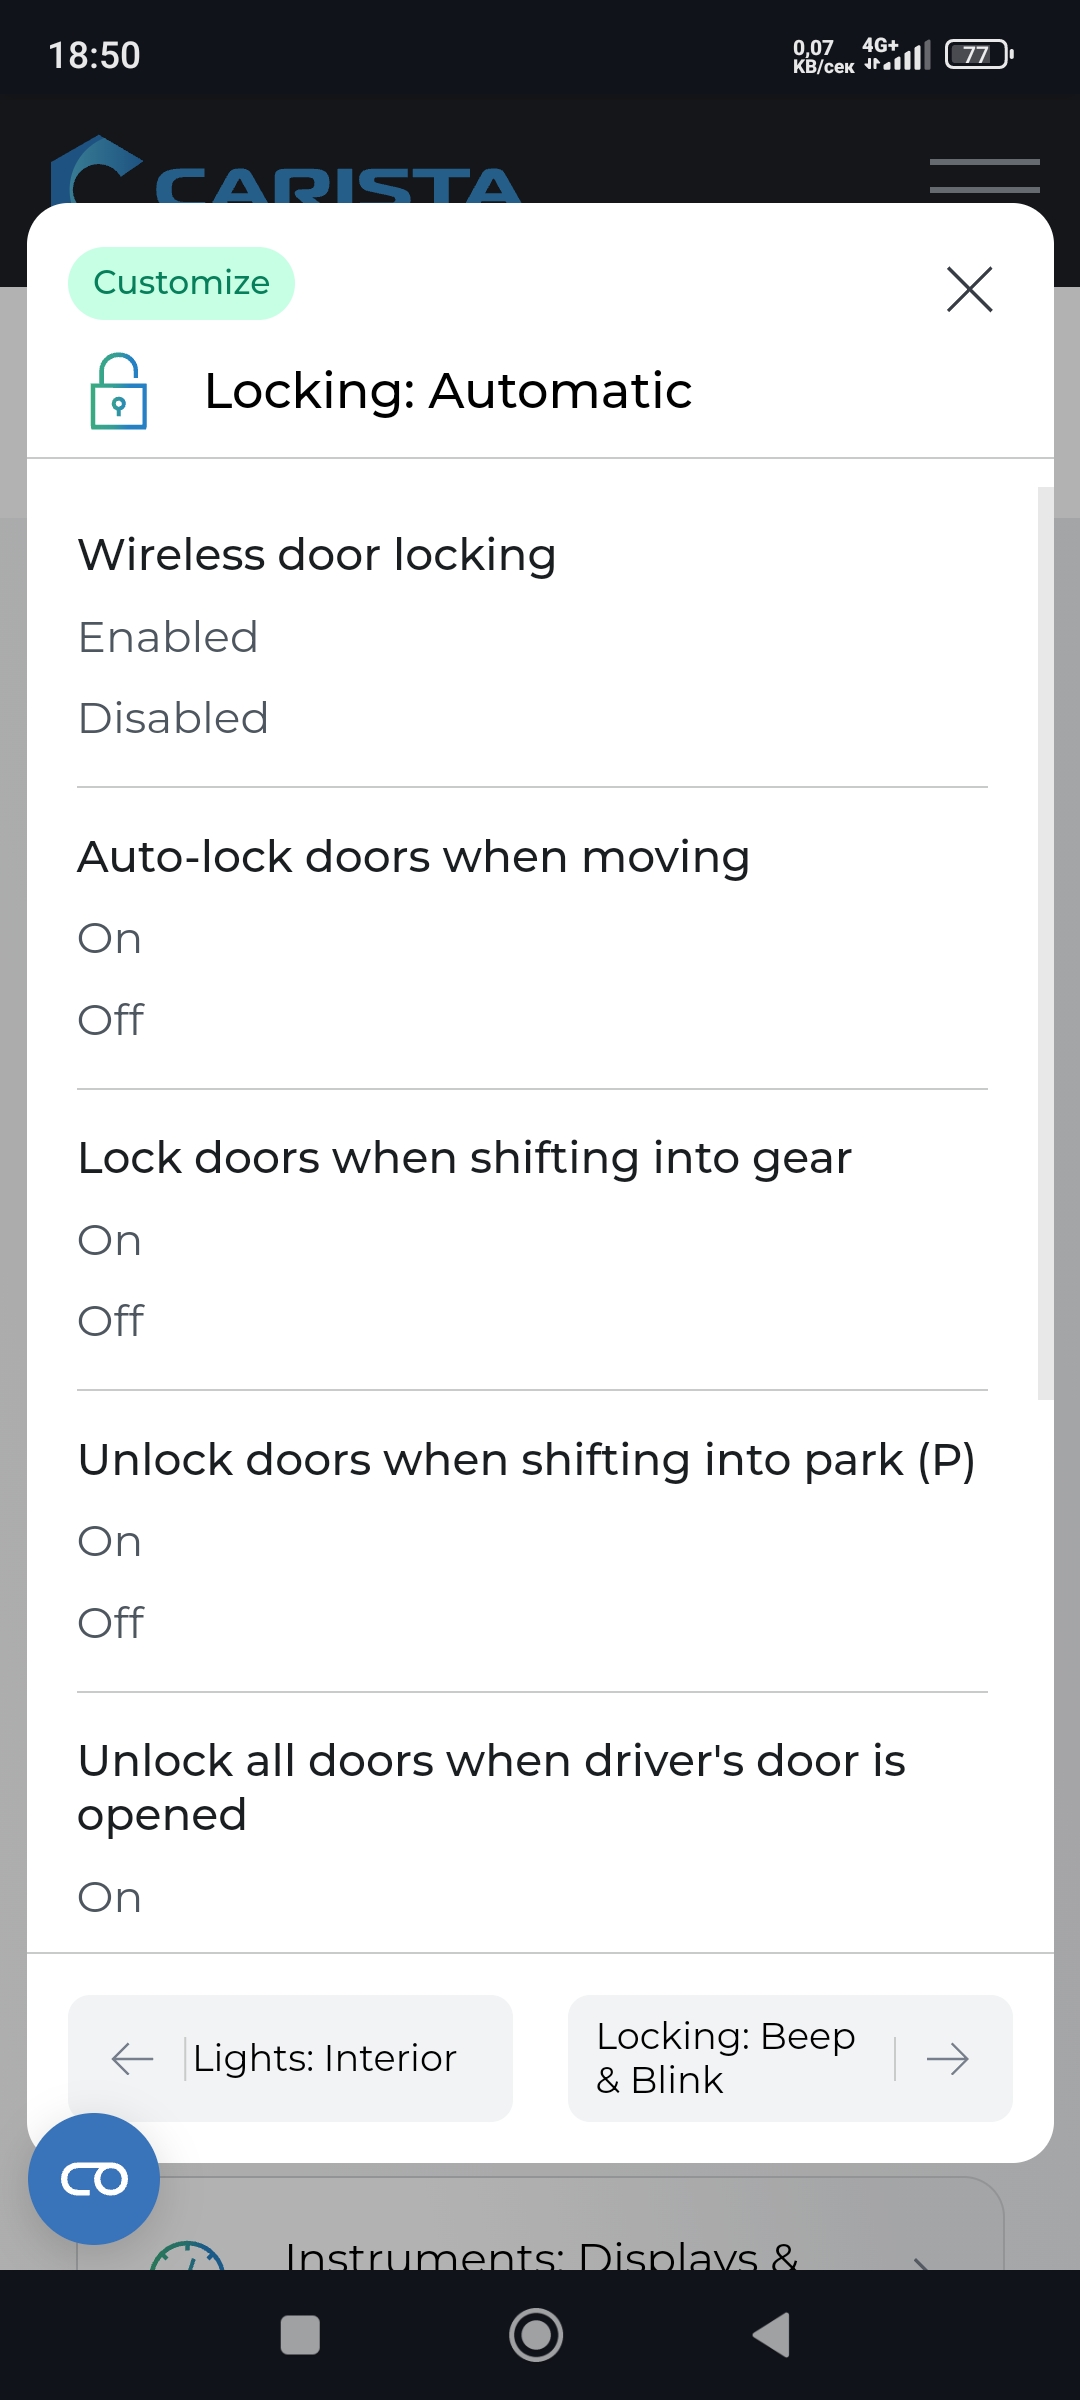This screenshot has height=2400, width=1080.
Task: Select Enabled for Wireless door locking
Action: (168, 638)
